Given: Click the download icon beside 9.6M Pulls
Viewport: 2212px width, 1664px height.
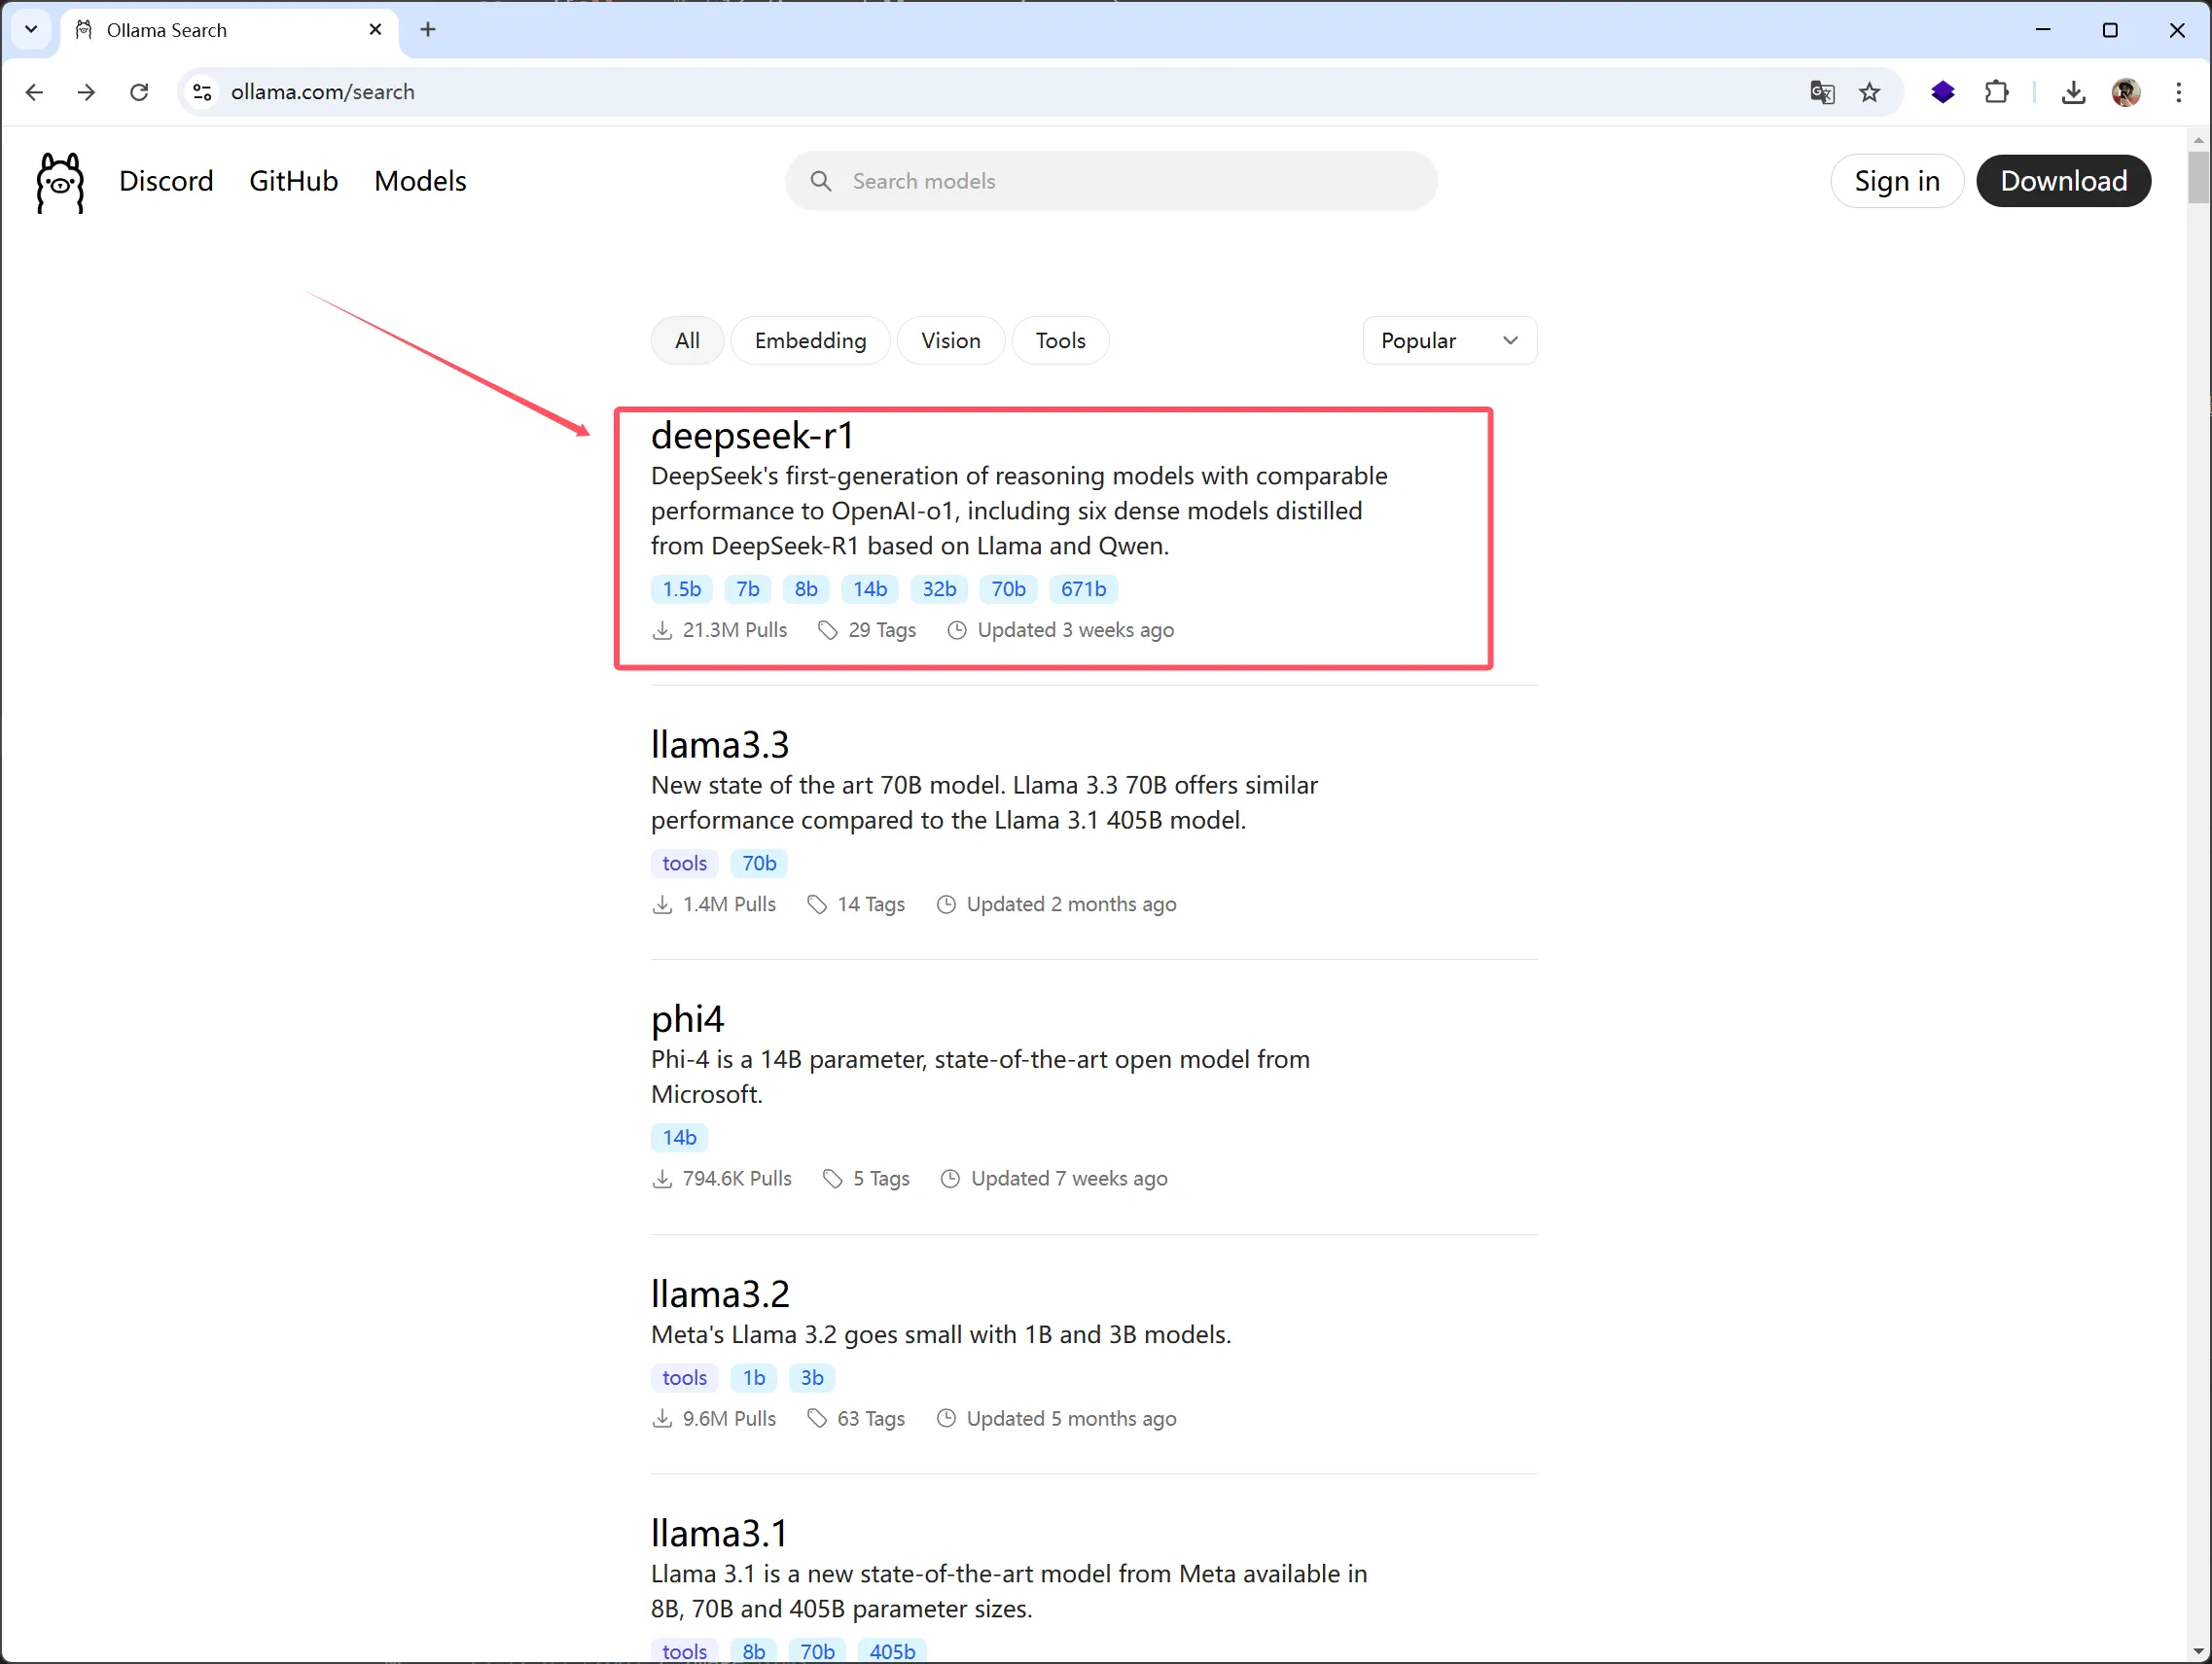Looking at the screenshot, I should (x=662, y=1419).
